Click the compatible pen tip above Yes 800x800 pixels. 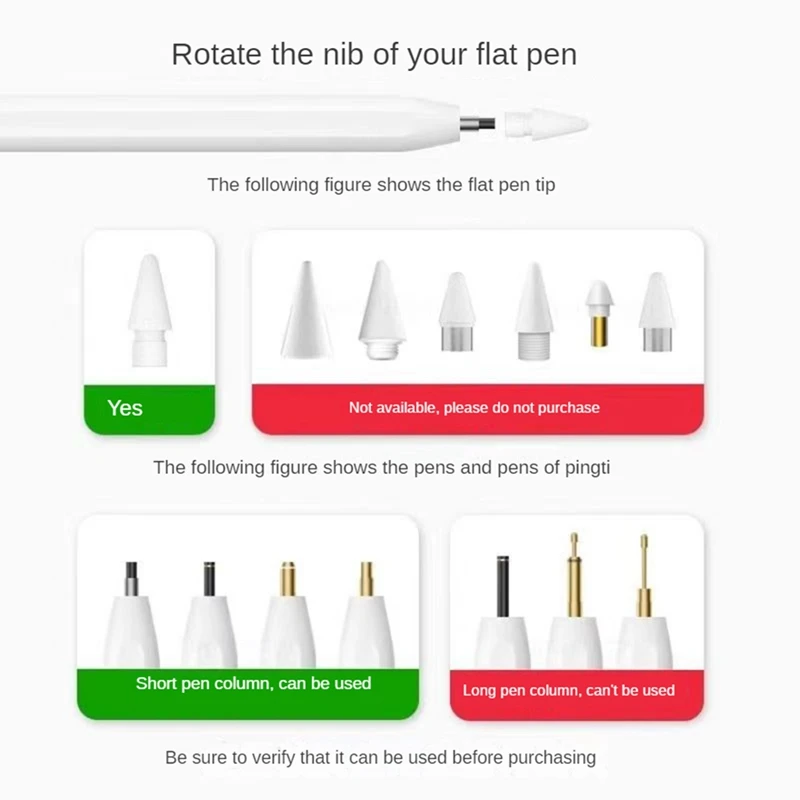149,310
